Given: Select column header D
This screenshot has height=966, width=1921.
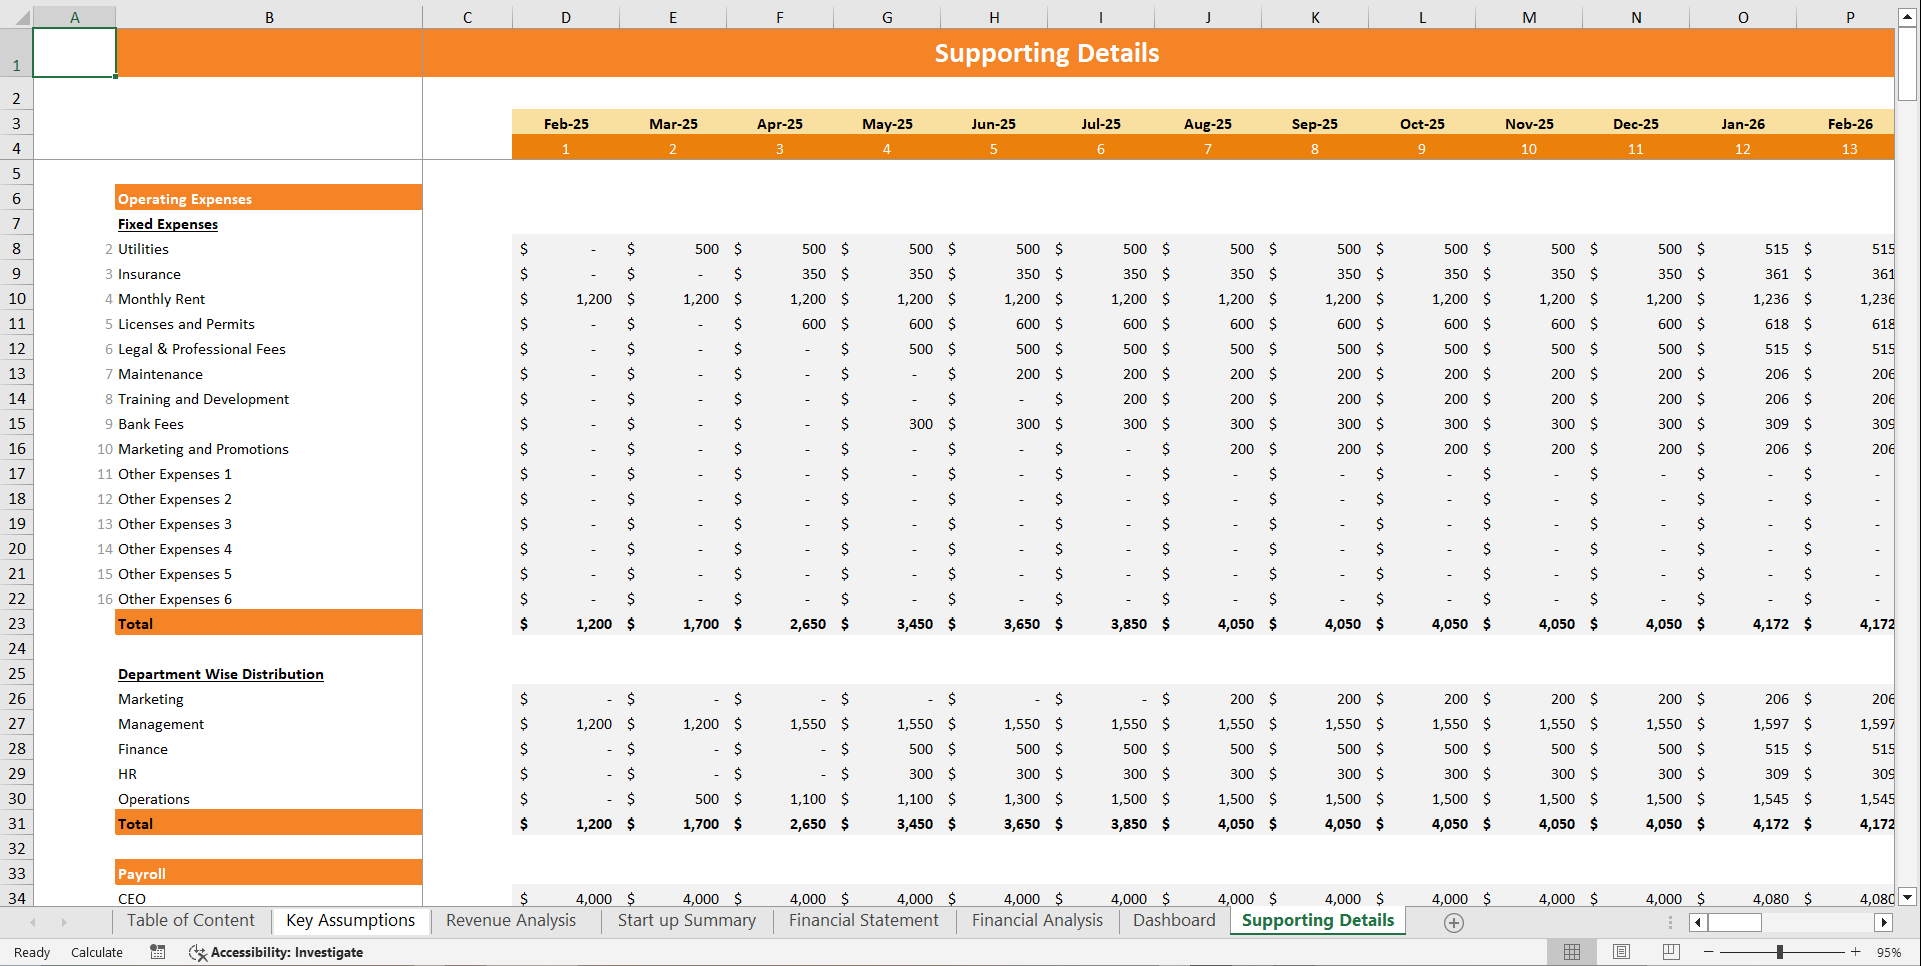Looking at the screenshot, I should click(x=566, y=16).
